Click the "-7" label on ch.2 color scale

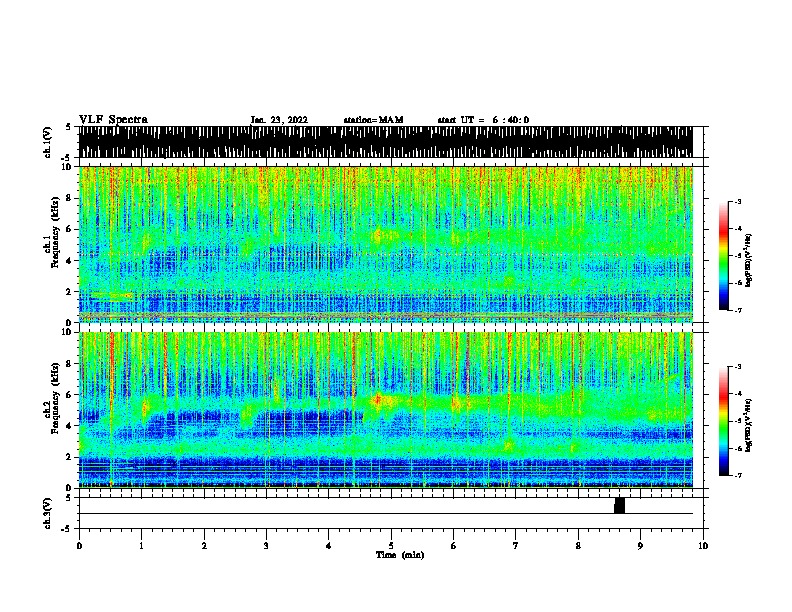(738, 475)
